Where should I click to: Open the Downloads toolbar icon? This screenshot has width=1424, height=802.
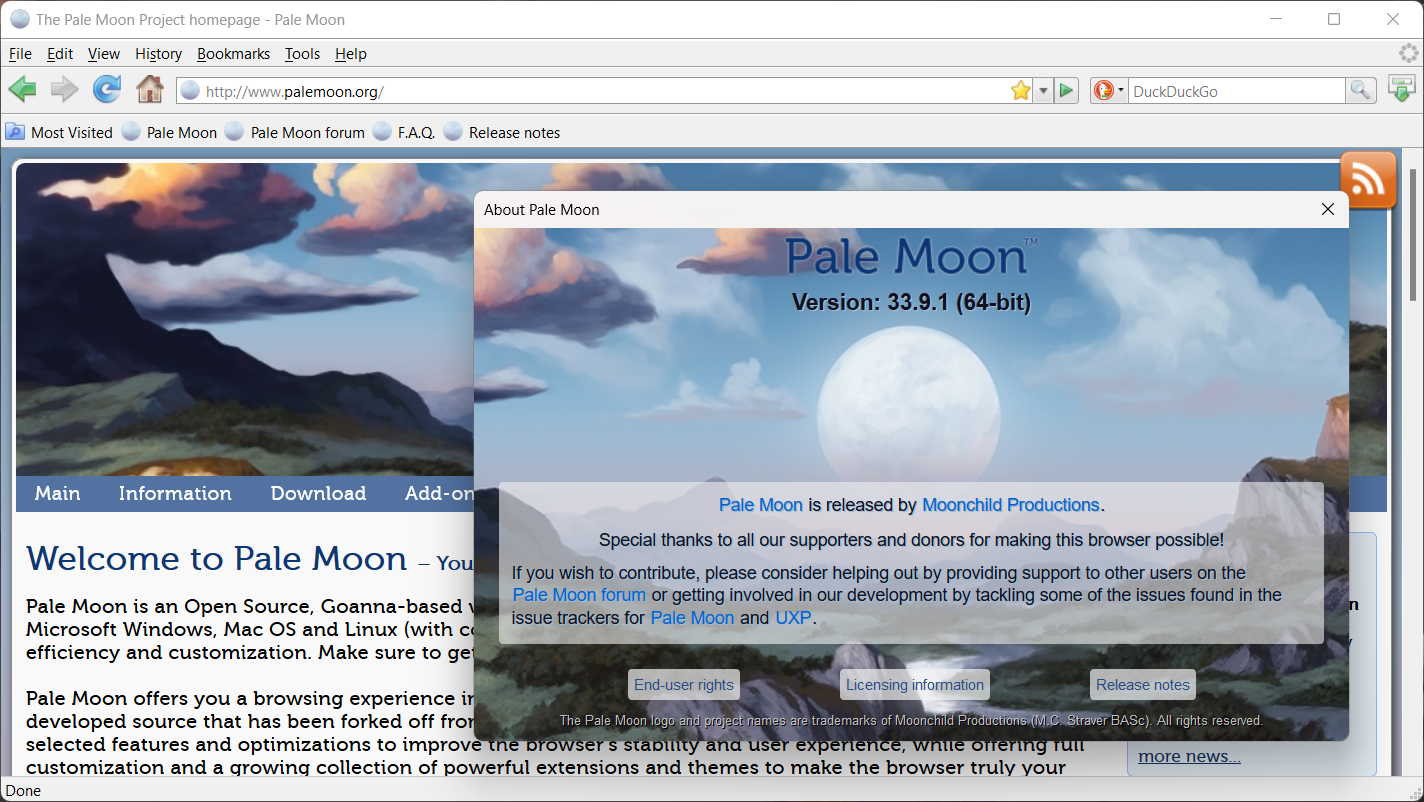[1402, 90]
